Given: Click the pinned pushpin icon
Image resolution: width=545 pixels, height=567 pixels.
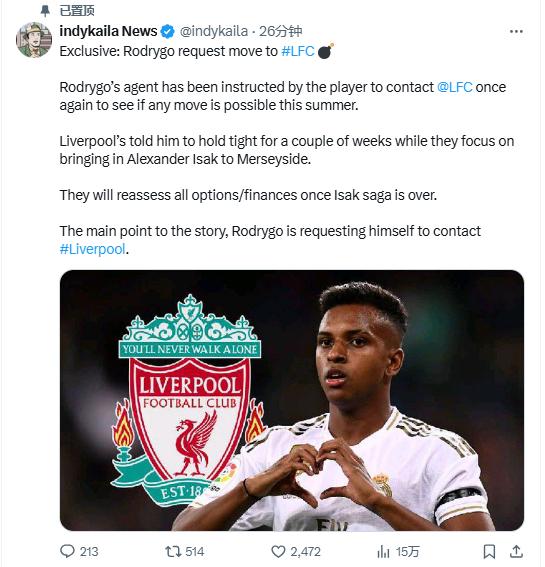Looking at the screenshot, I should (x=45, y=10).
